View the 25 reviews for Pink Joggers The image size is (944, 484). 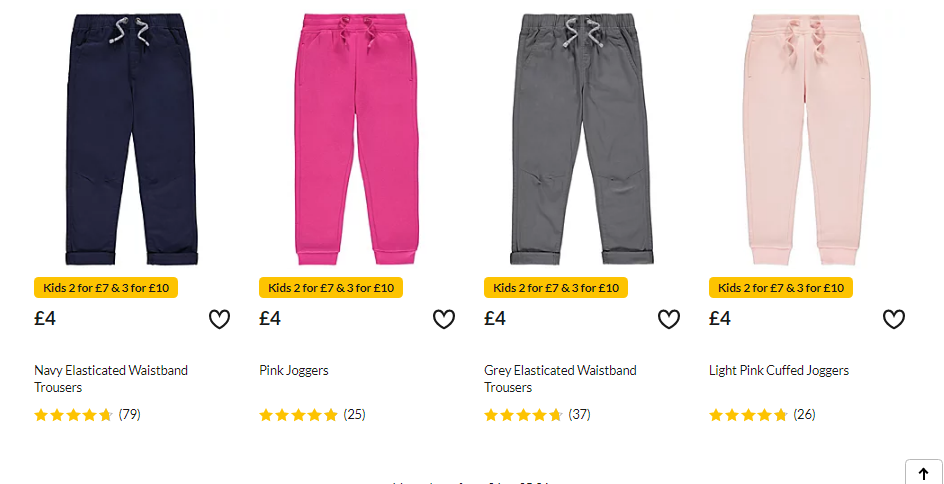(312, 415)
